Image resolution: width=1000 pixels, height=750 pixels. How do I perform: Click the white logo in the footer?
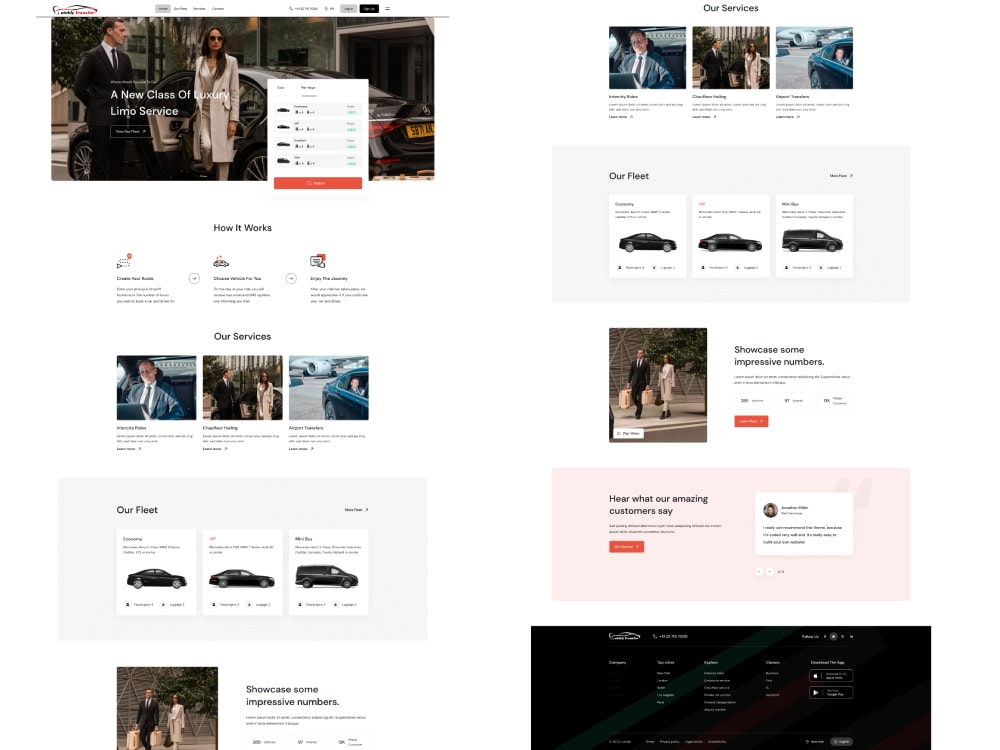pos(624,636)
